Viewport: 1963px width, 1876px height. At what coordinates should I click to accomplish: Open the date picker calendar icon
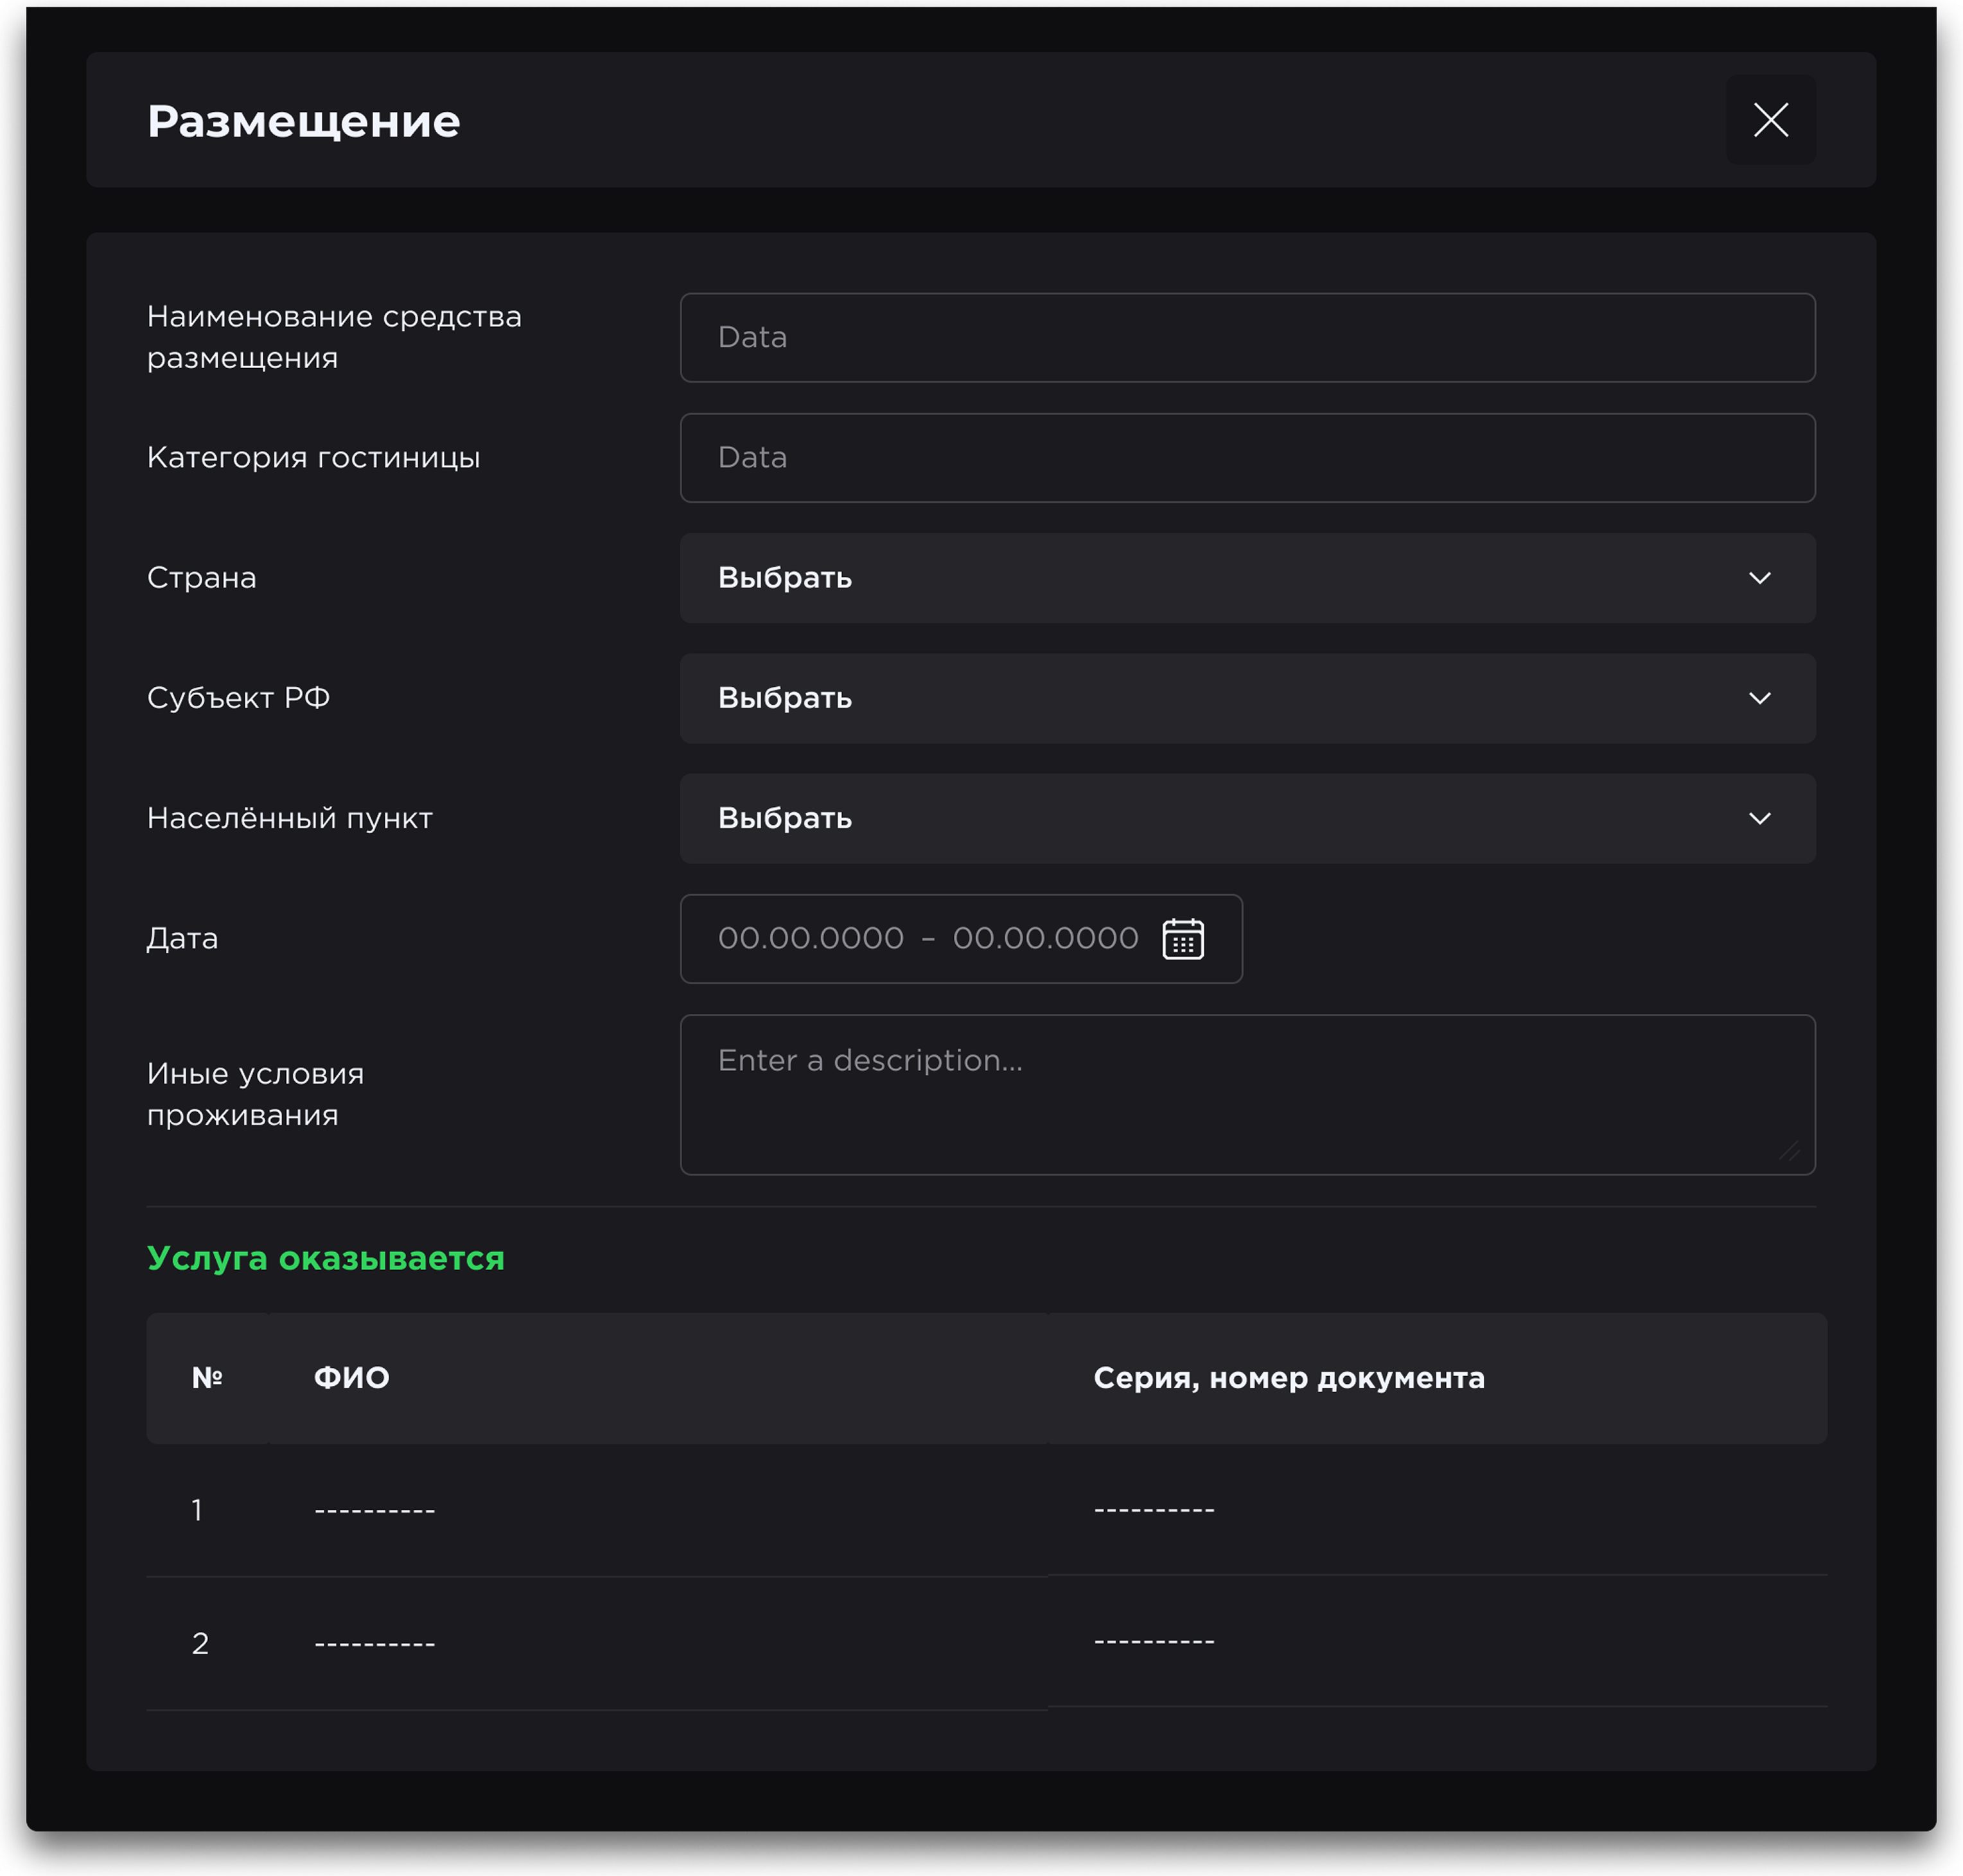(x=1182, y=939)
